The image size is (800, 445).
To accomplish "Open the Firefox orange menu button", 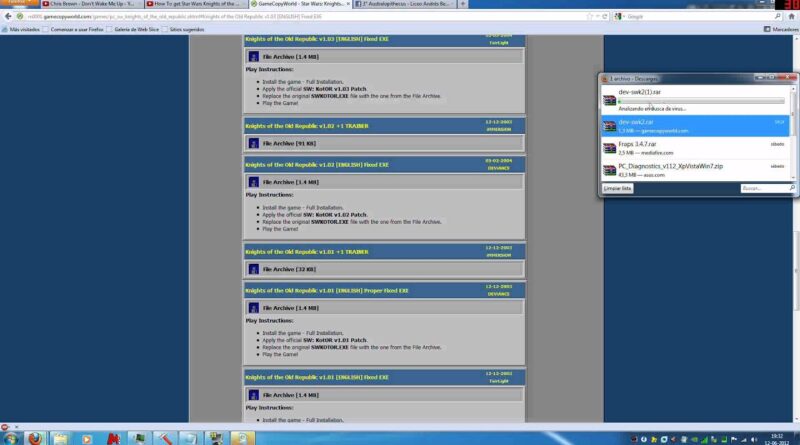I will 19,3.
